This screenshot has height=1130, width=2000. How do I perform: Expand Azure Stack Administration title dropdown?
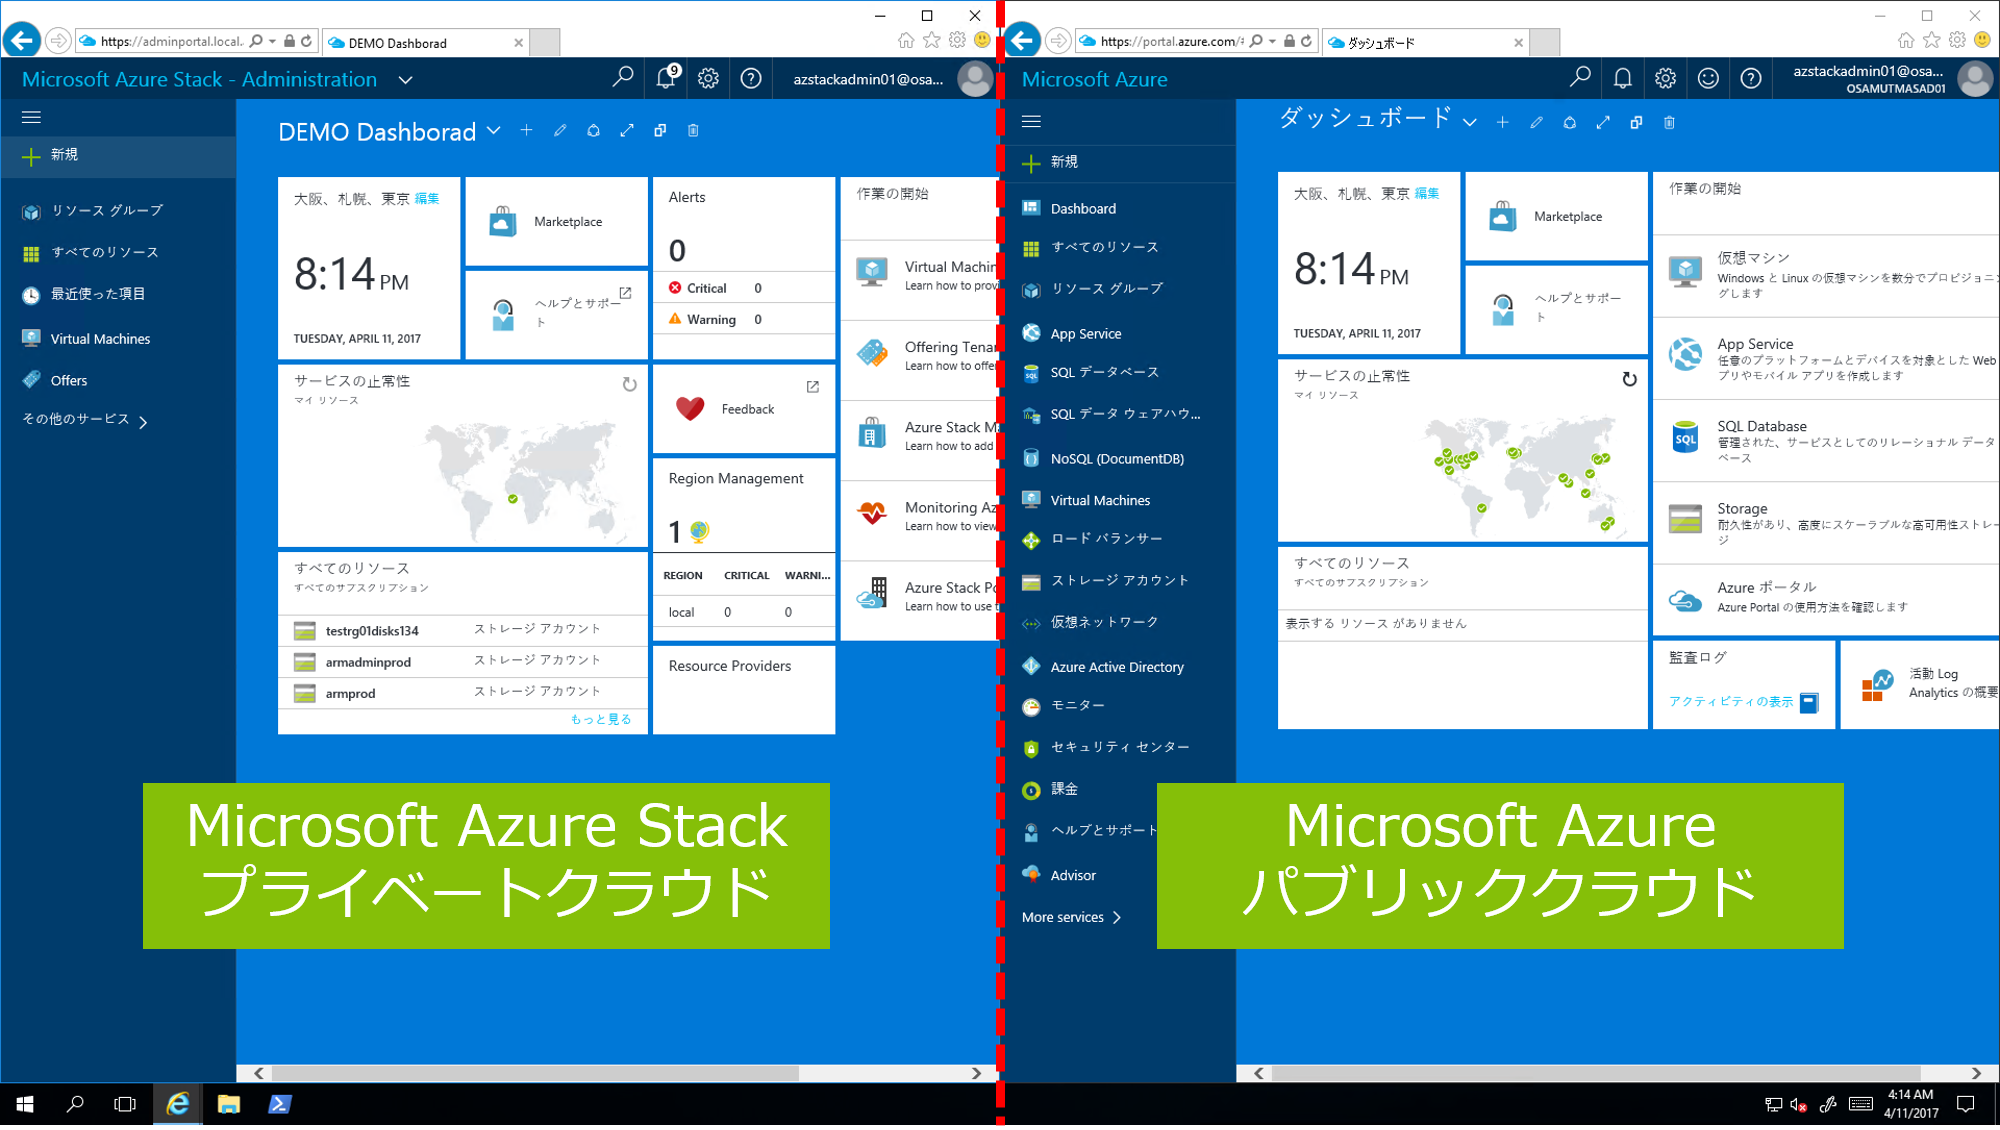406,80
